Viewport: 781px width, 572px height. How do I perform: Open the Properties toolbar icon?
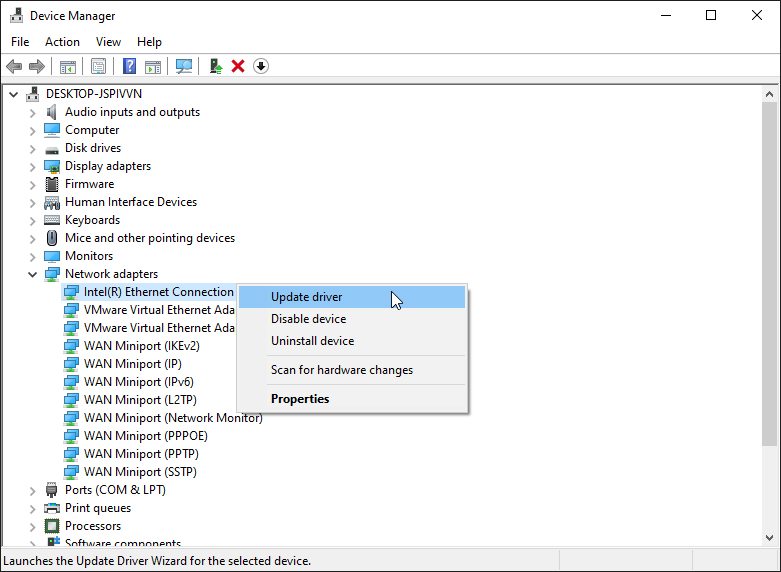coord(99,66)
